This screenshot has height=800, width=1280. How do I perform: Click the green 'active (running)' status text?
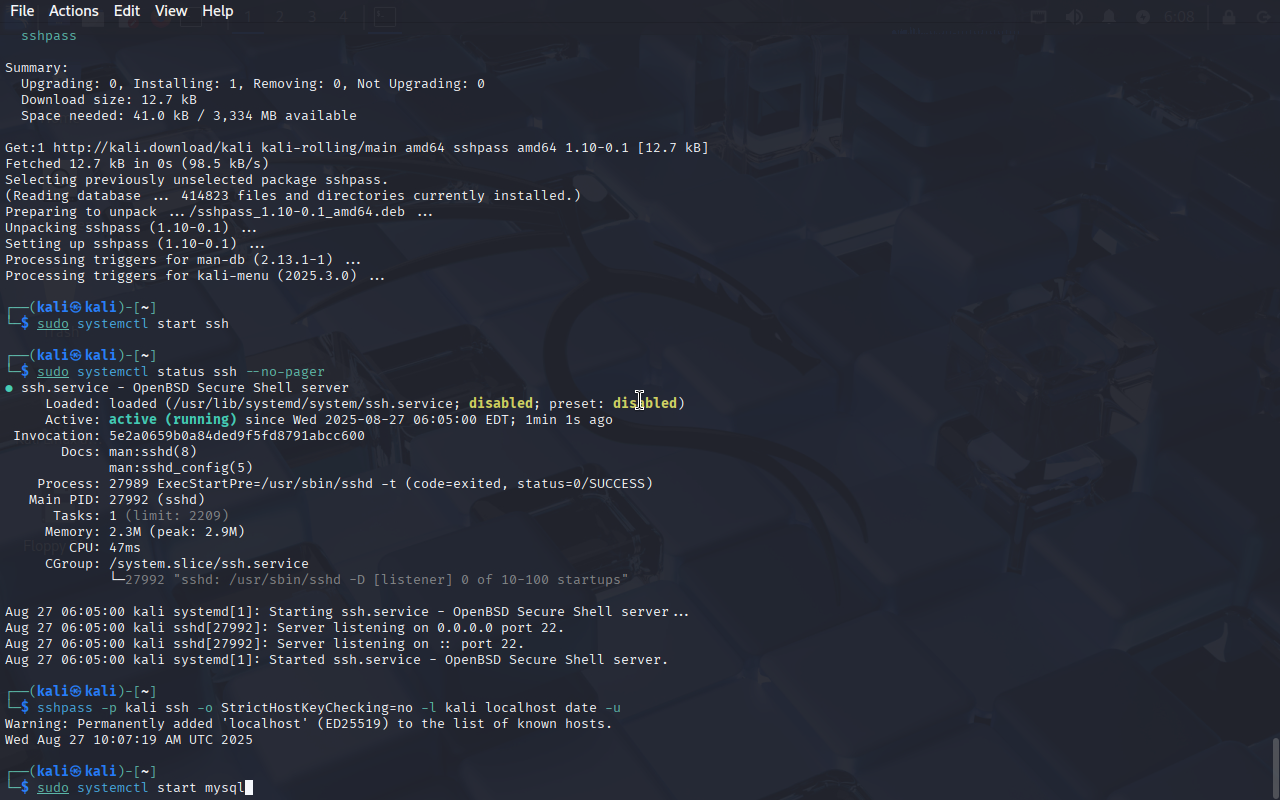[x=173, y=420]
